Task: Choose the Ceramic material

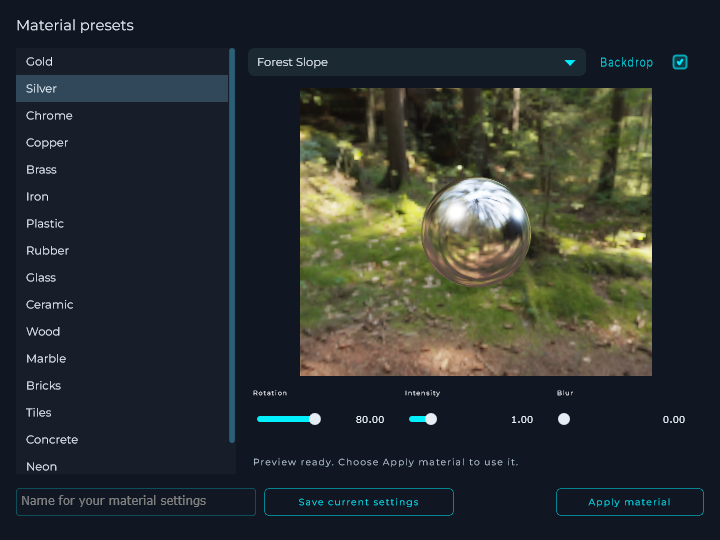Action: (x=122, y=304)
